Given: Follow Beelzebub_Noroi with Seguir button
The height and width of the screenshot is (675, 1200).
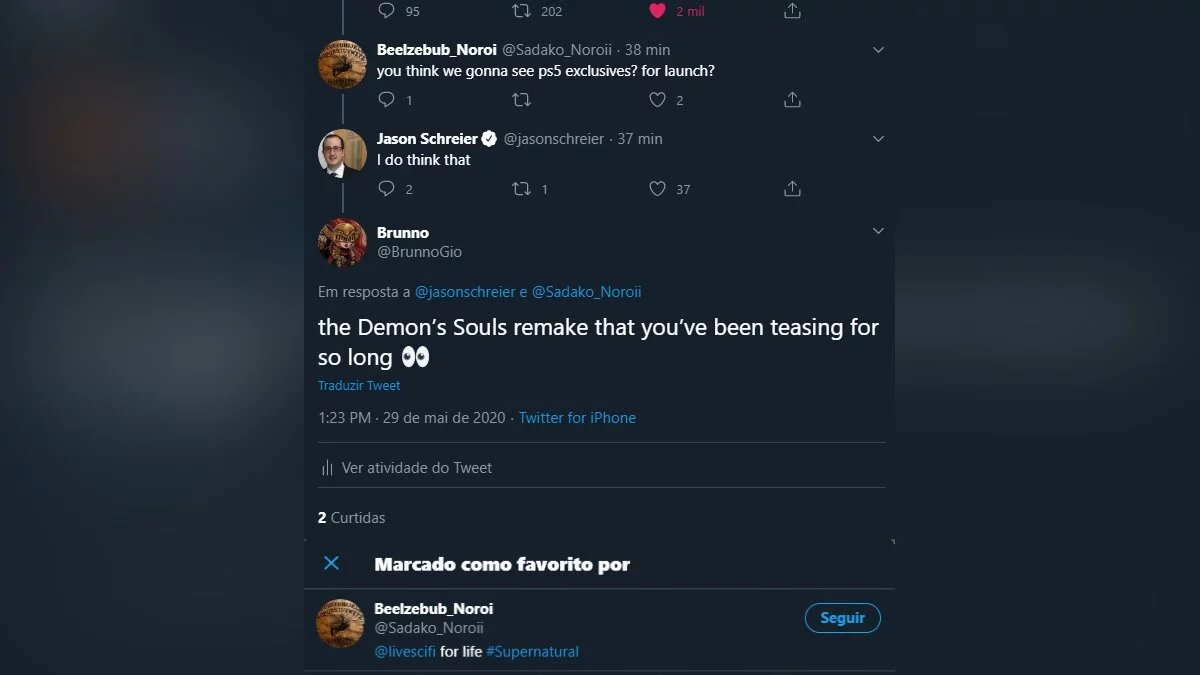Looking at the screenshot, I should (x=842, y=618).
